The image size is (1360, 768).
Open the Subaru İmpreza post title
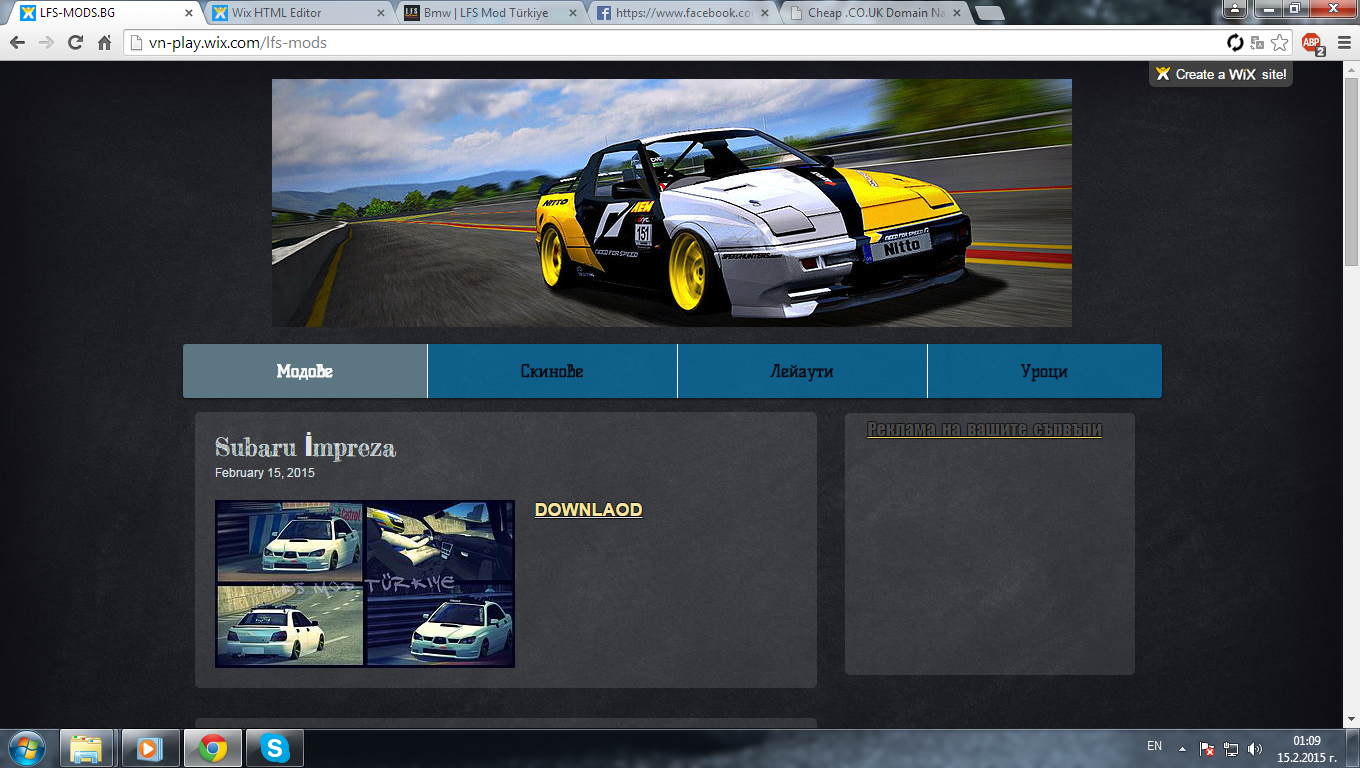point(305,447)
